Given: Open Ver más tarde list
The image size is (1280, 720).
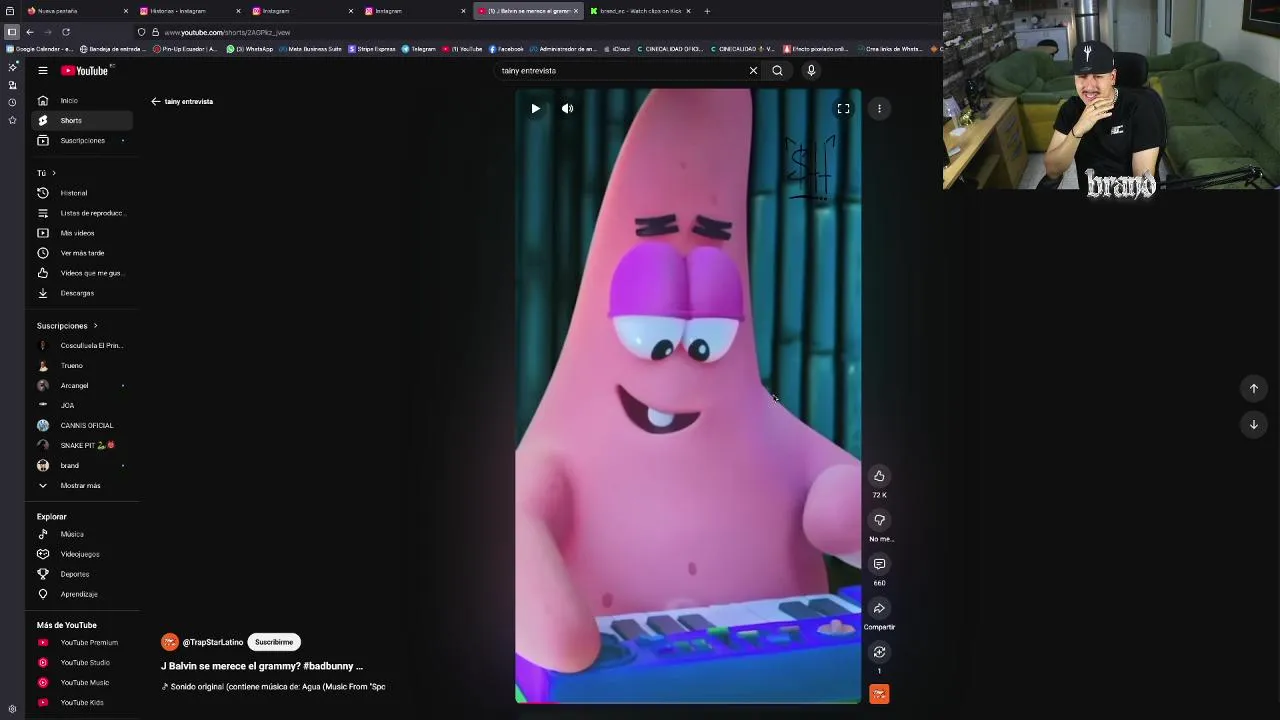Looking at the screenshot, I should tap(80, 253).
